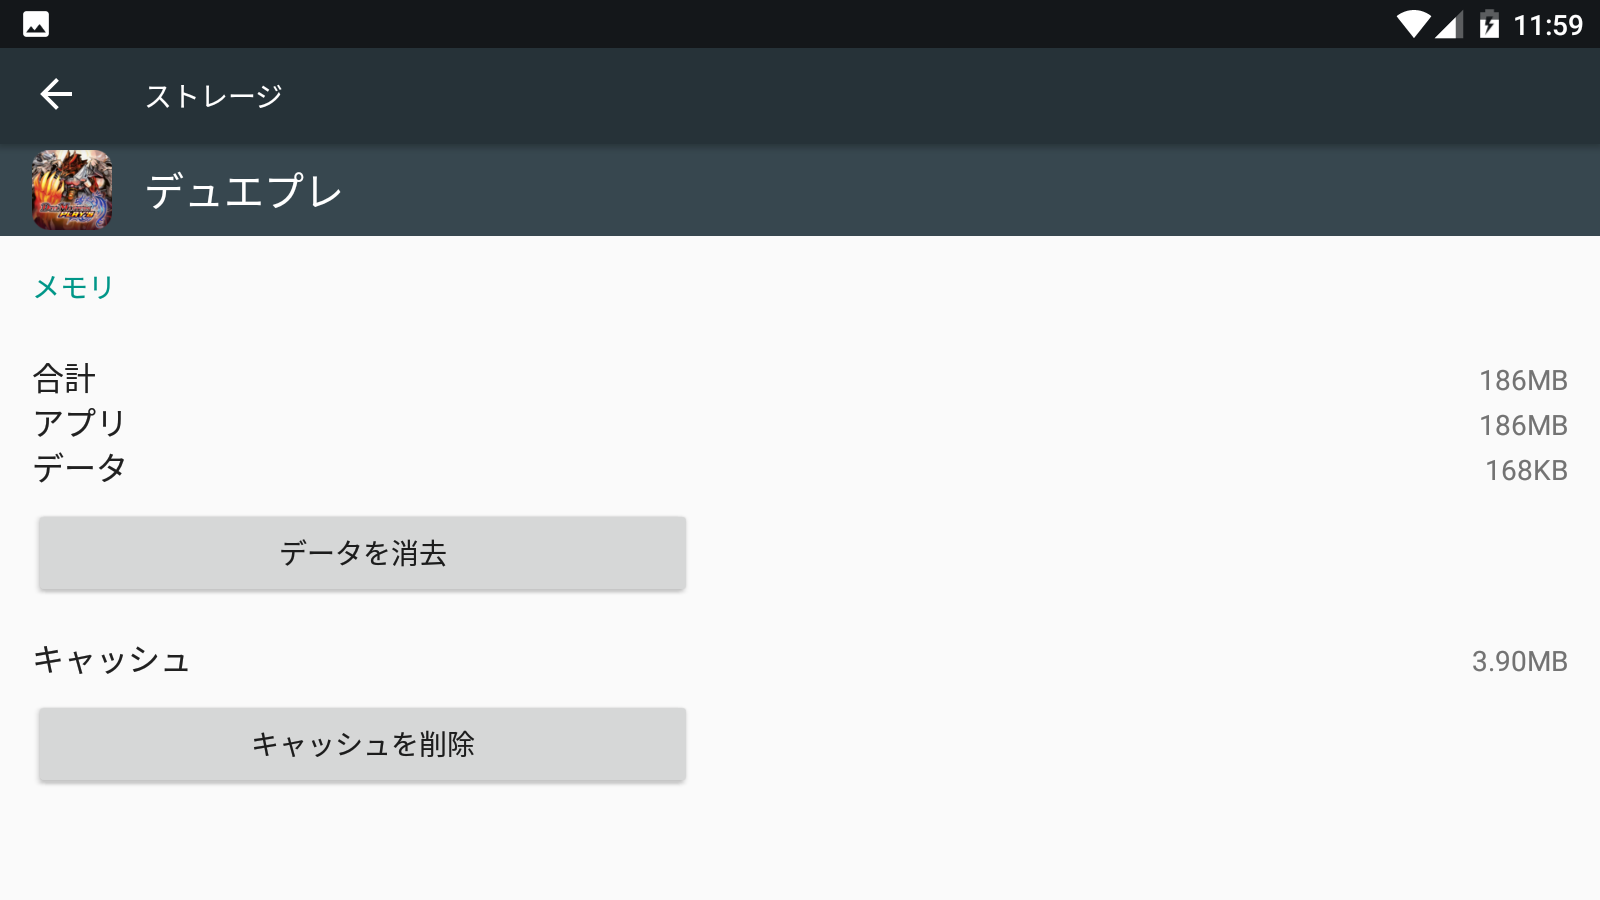This screenshot has width=1600, height=900.
Task: Tap the image notification icon in status bar
Action: click(x=36, y=24)
